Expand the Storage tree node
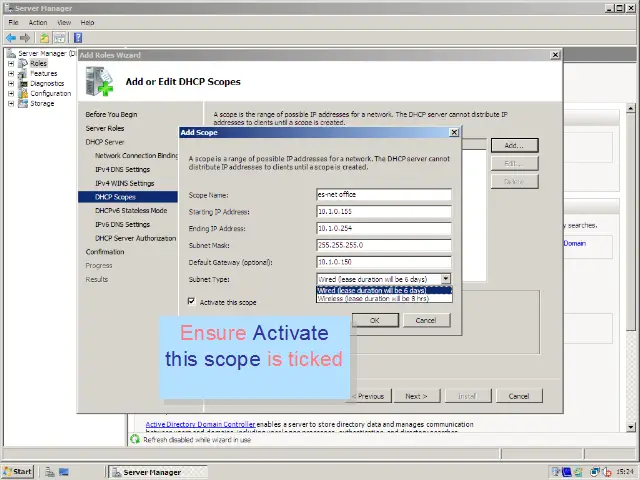The image size is (640, 480). pos(11,103)
